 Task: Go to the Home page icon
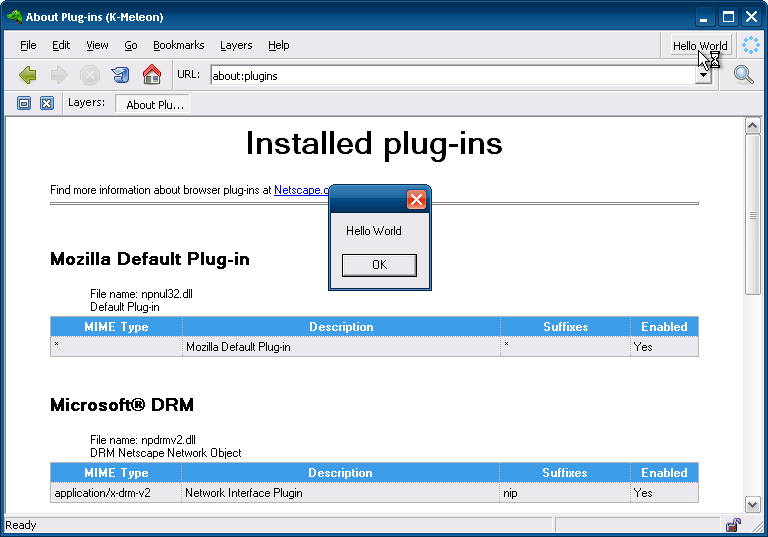[152, 75]
